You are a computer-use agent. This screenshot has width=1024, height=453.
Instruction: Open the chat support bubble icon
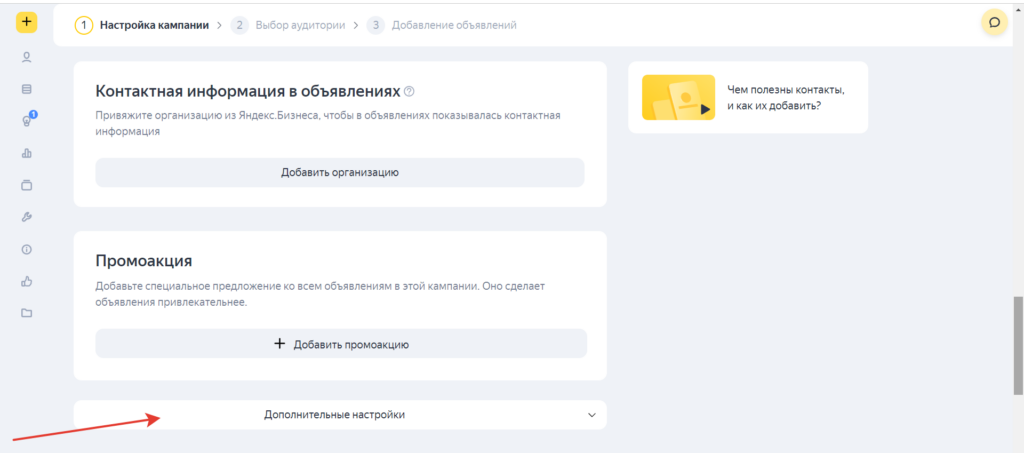(993, 22)
